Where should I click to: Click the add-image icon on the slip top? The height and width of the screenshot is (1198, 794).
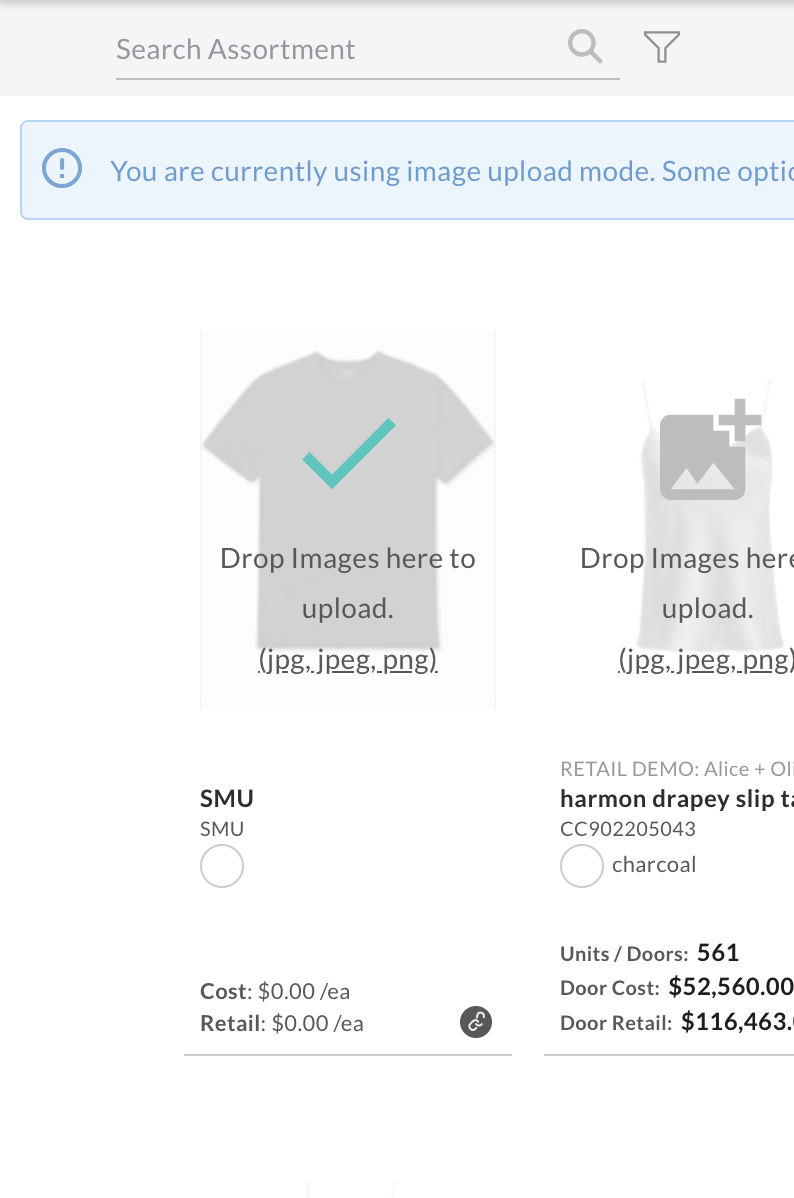(710, 449)
